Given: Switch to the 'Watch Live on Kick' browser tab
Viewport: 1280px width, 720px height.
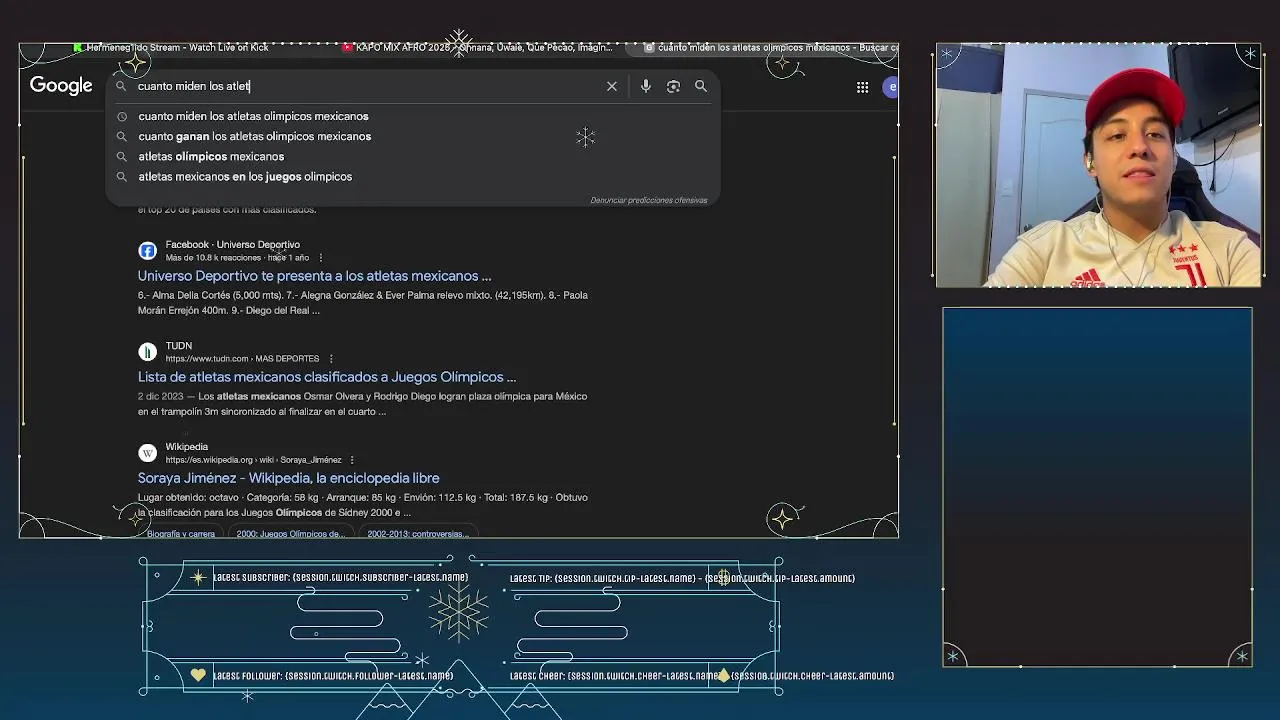Looking at the screenshot, I should [x=170, y=47].
